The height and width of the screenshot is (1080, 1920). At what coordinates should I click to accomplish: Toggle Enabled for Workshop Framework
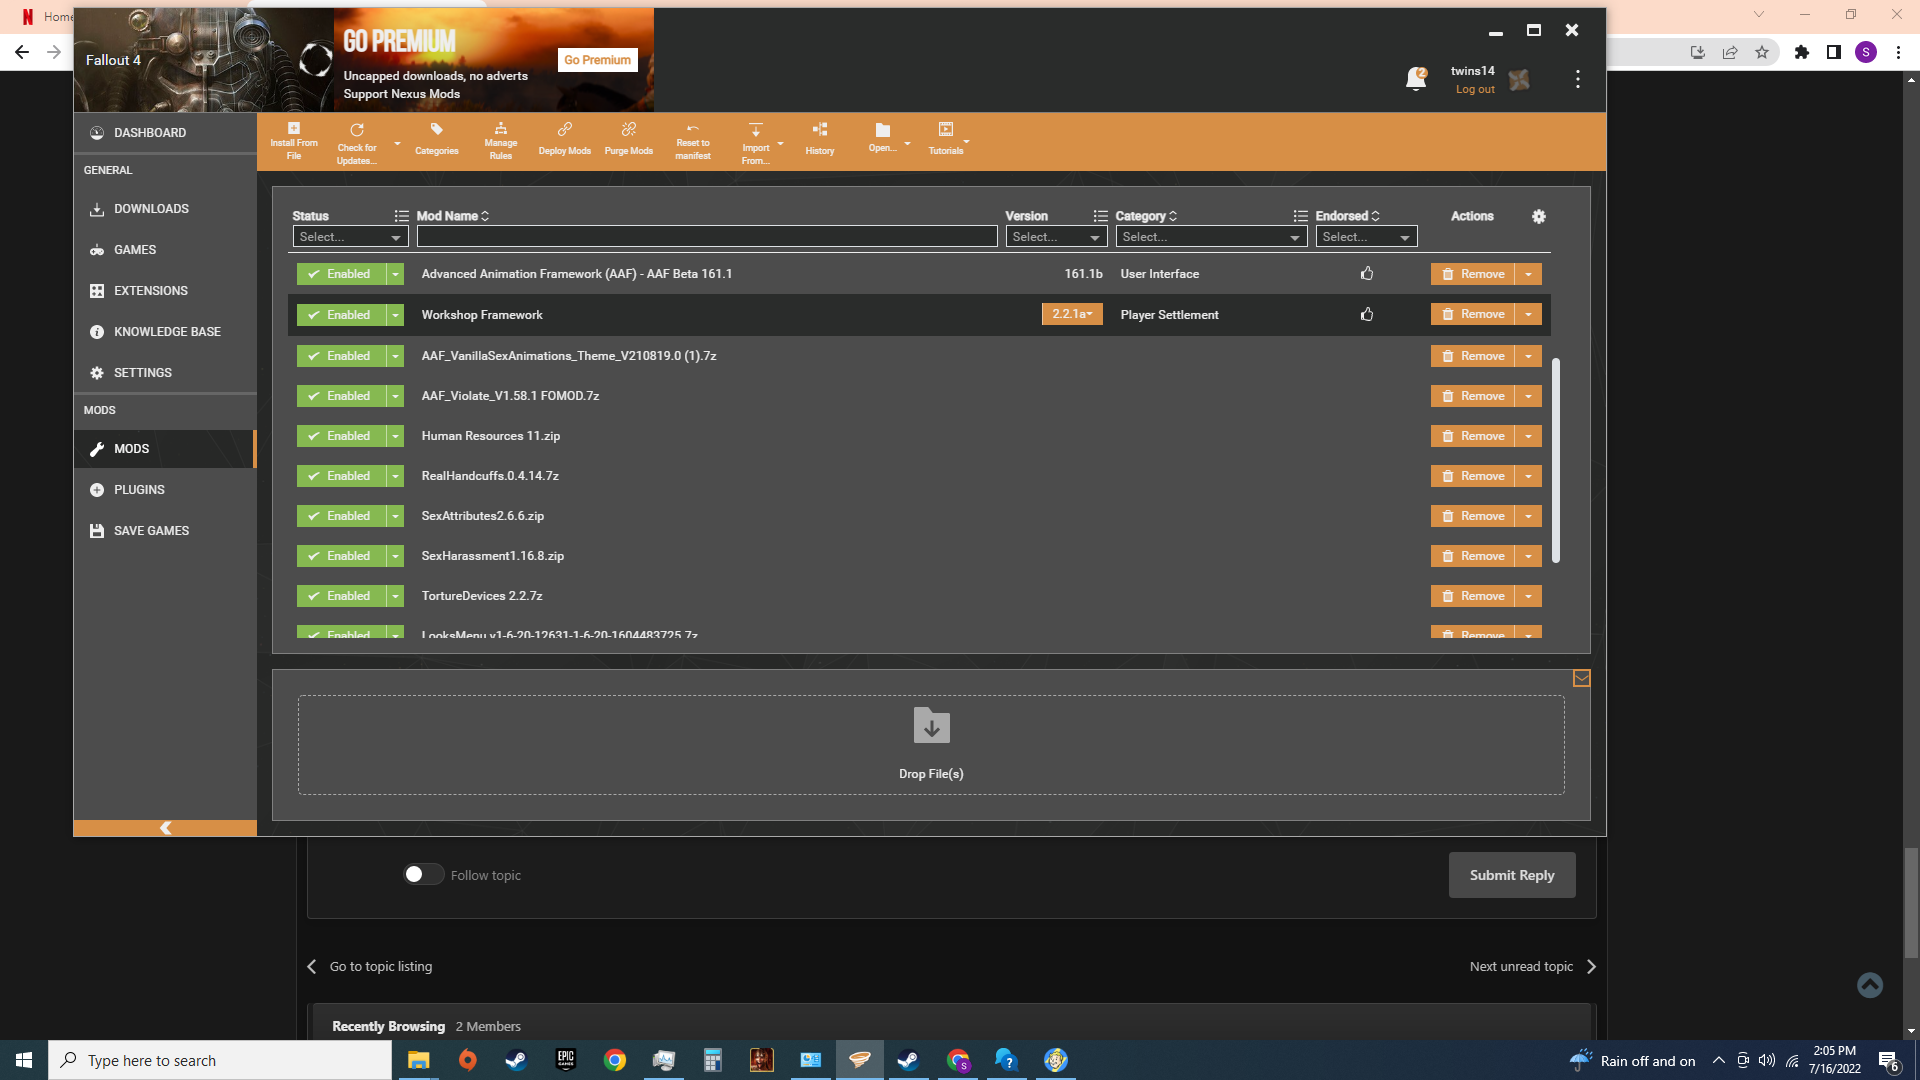click(x=341, y=315)
